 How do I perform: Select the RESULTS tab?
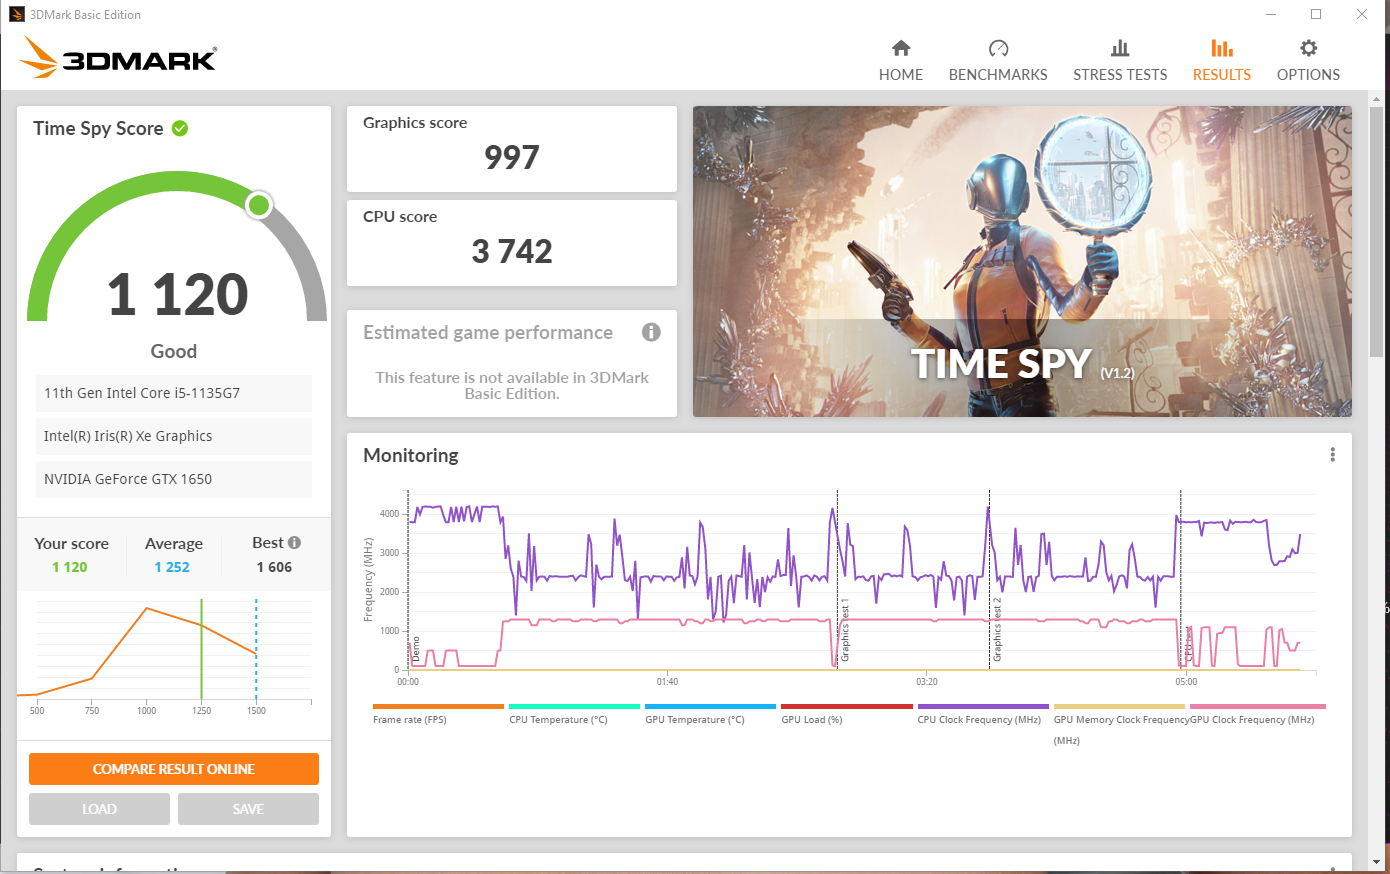[x=1221, y=60]
